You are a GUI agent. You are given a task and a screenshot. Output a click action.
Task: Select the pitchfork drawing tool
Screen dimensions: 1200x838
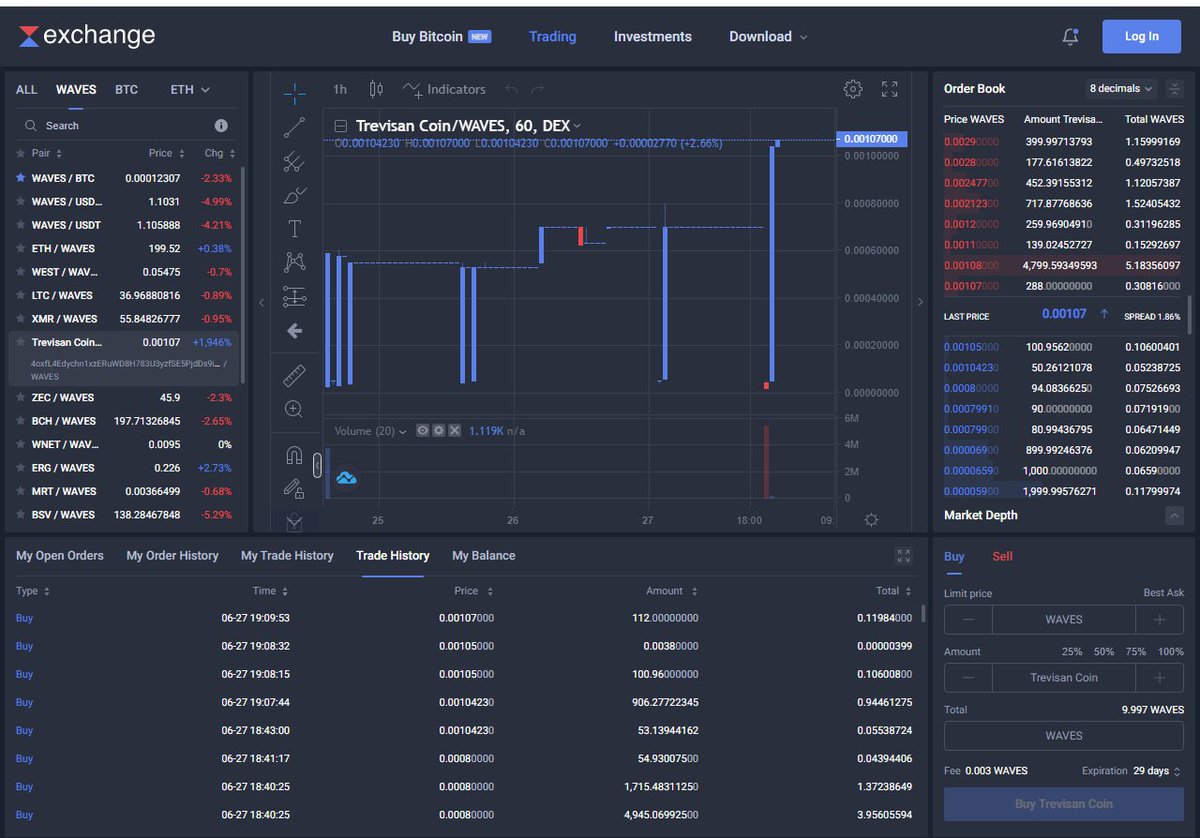coord(294,161)
